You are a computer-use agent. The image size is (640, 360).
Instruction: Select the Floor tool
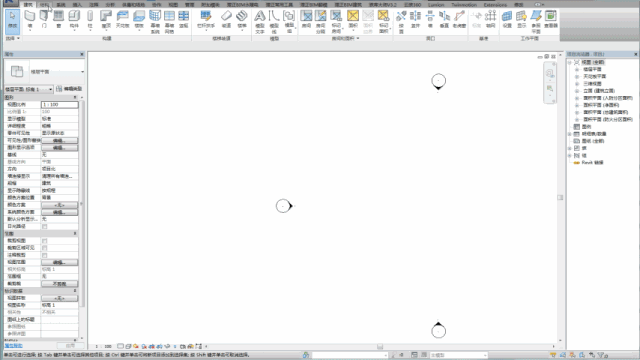[x=139, y=20]
